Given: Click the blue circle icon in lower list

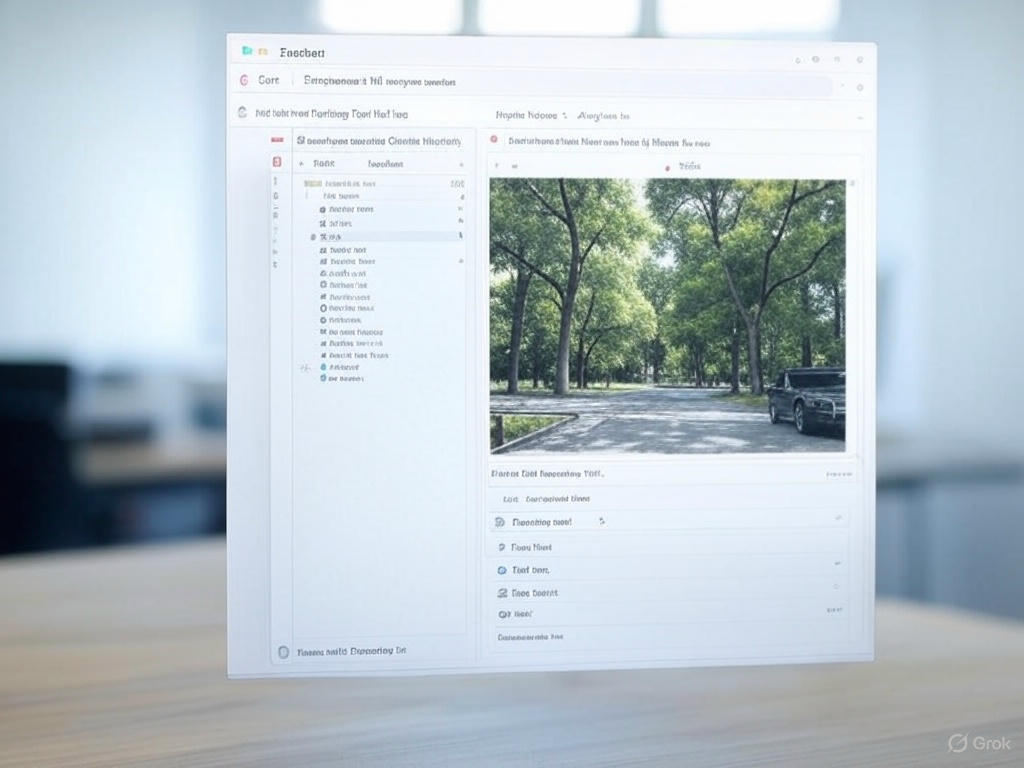Looking at the screenshot, I should coord(502,570).
